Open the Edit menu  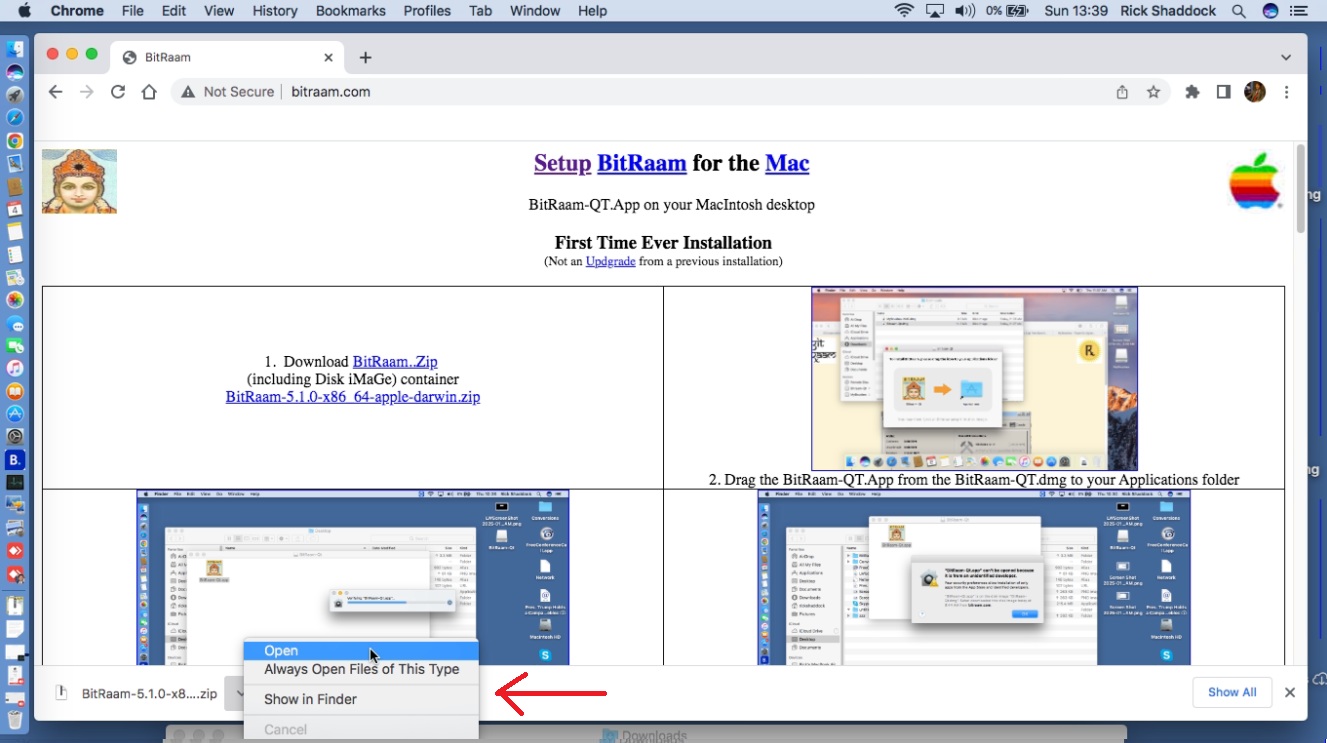click(x=174, y=11)
